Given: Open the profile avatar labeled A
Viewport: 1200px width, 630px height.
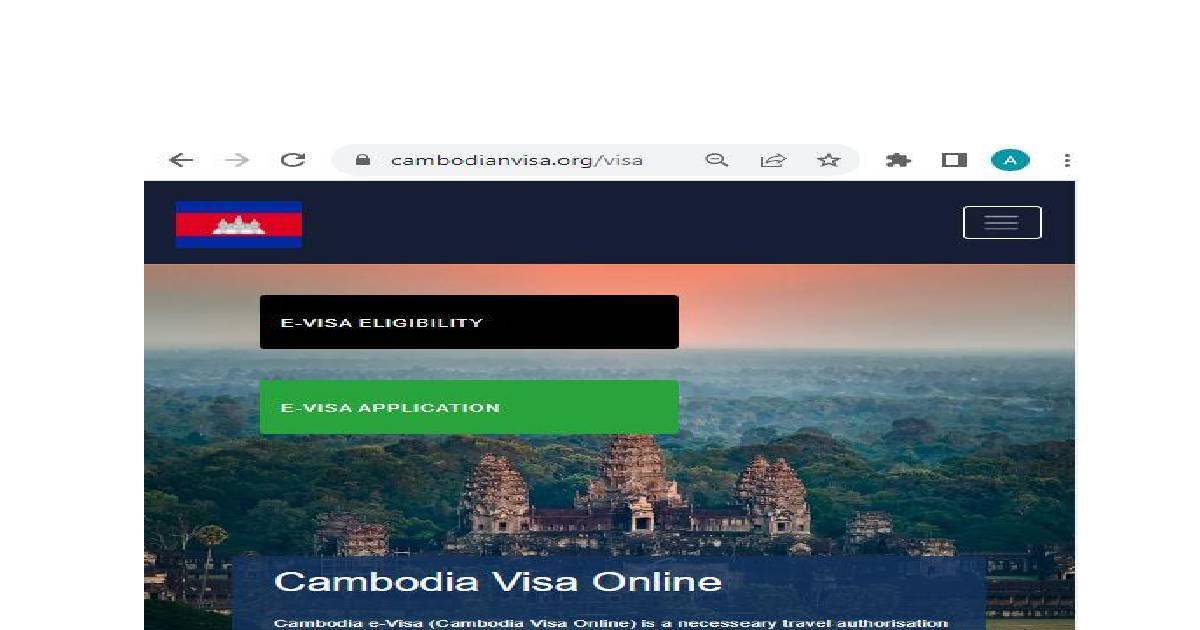Looking at the screenshot, I should pos(1010,160).
